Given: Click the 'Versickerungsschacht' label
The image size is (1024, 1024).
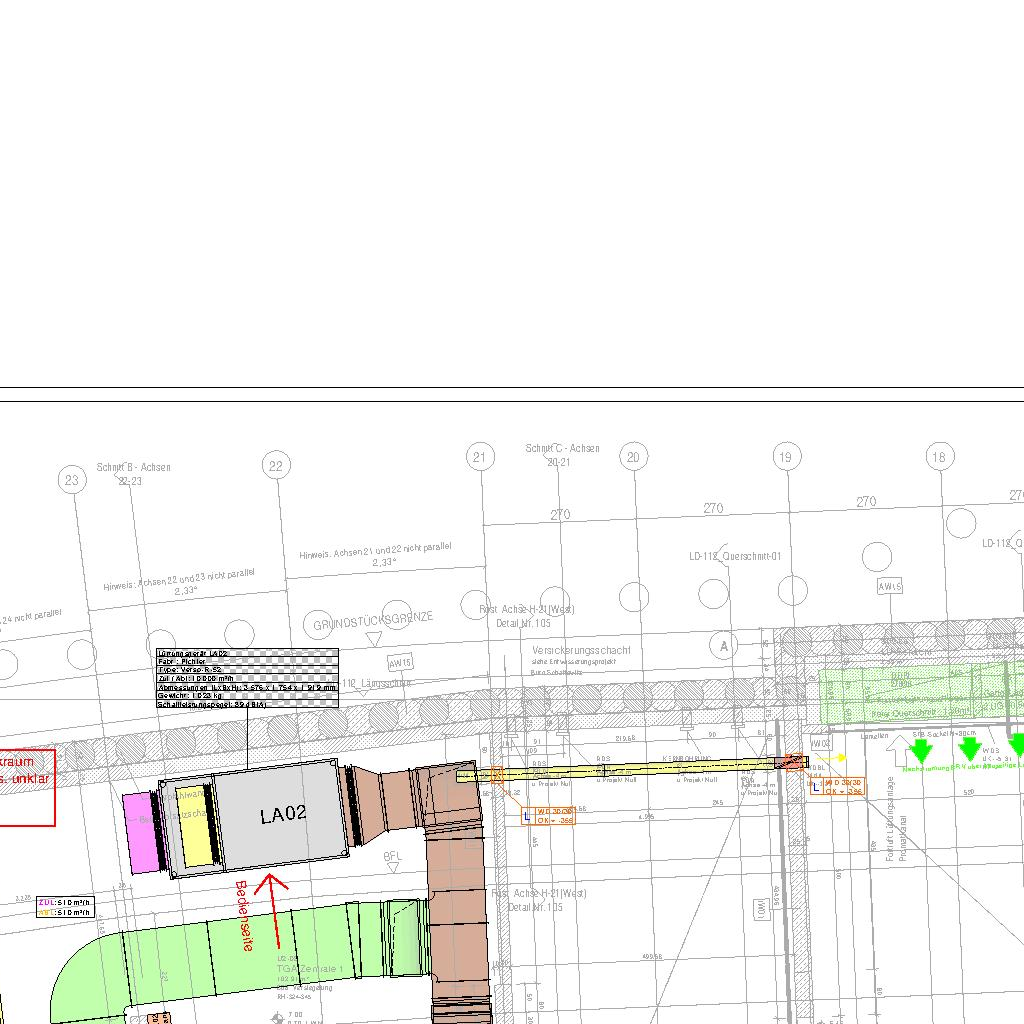Looking at the screenshot, I should (x=581, y=650).
